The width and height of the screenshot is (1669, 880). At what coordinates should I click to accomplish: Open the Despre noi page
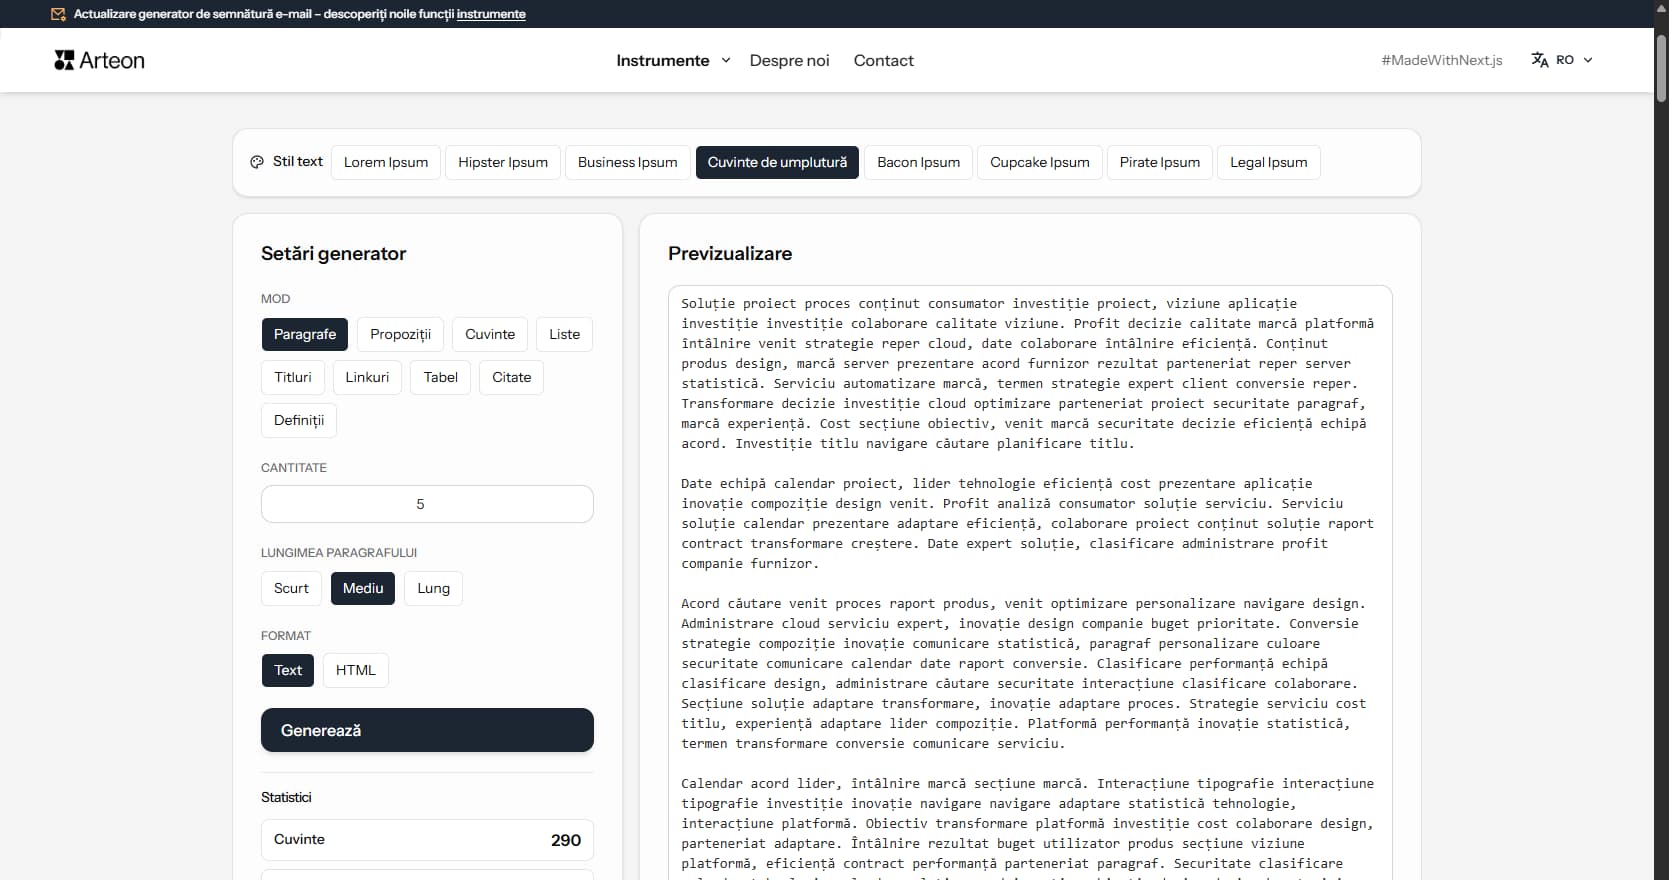coord(789,60)
